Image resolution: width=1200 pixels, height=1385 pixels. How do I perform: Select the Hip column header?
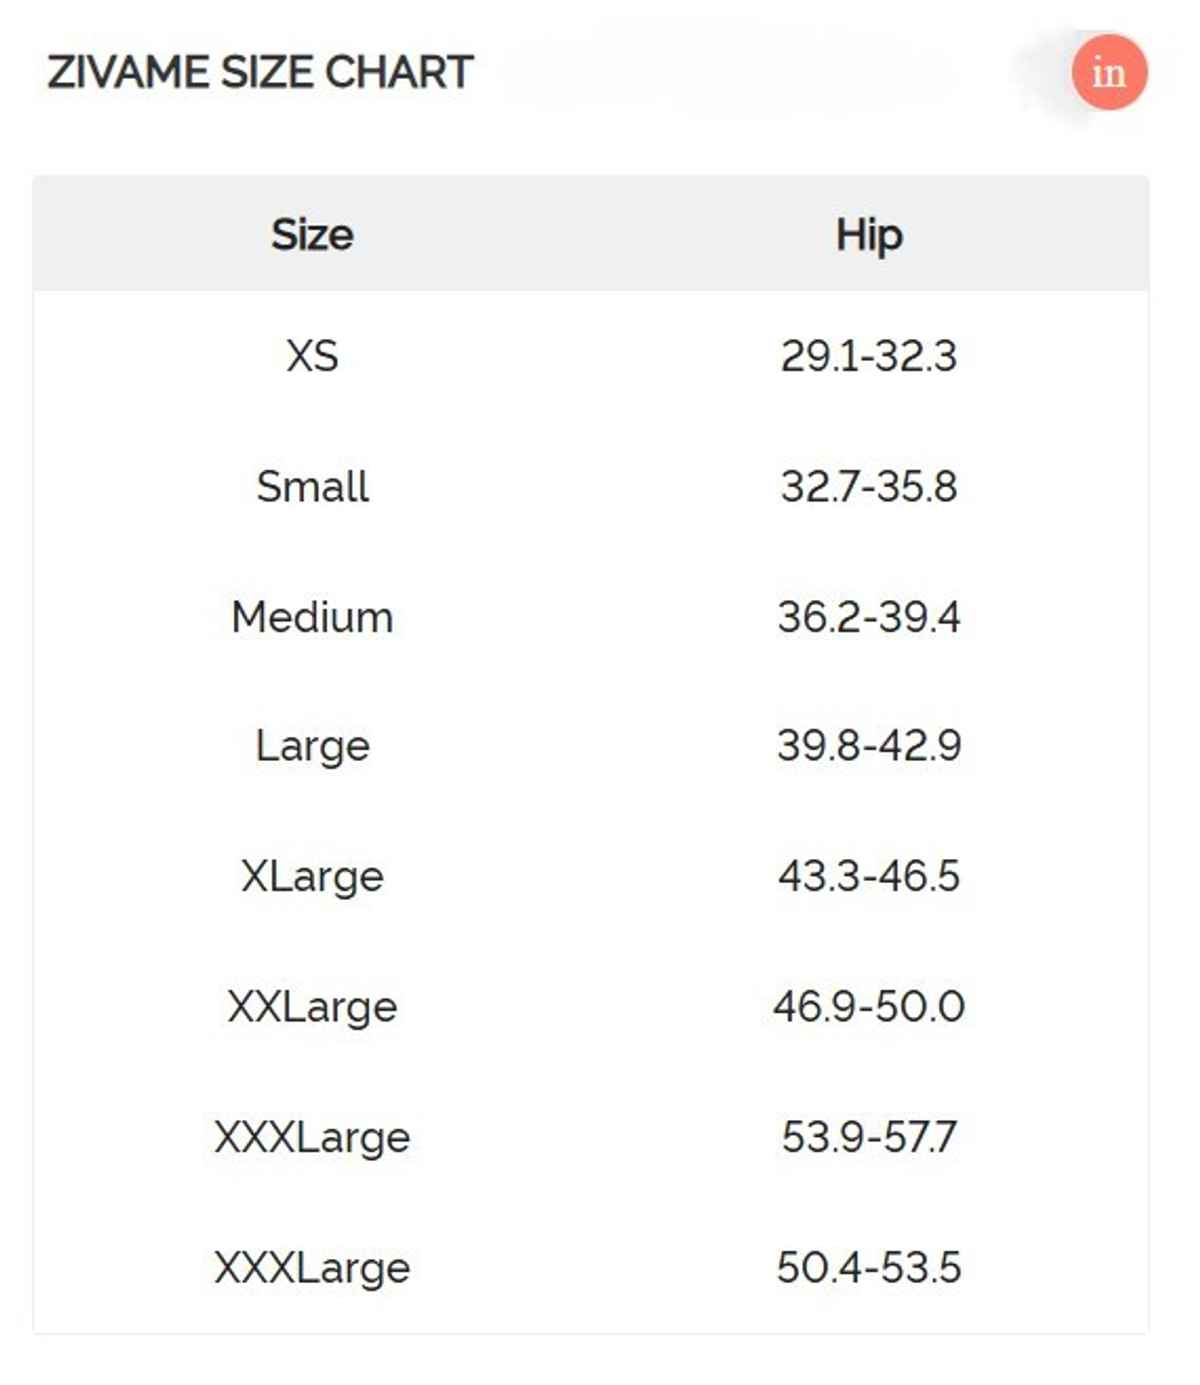point(869,235)
